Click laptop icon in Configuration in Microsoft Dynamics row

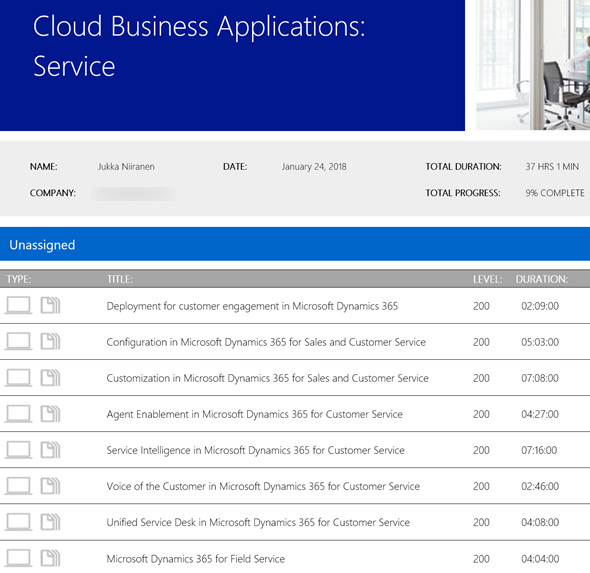click(18, 341)
